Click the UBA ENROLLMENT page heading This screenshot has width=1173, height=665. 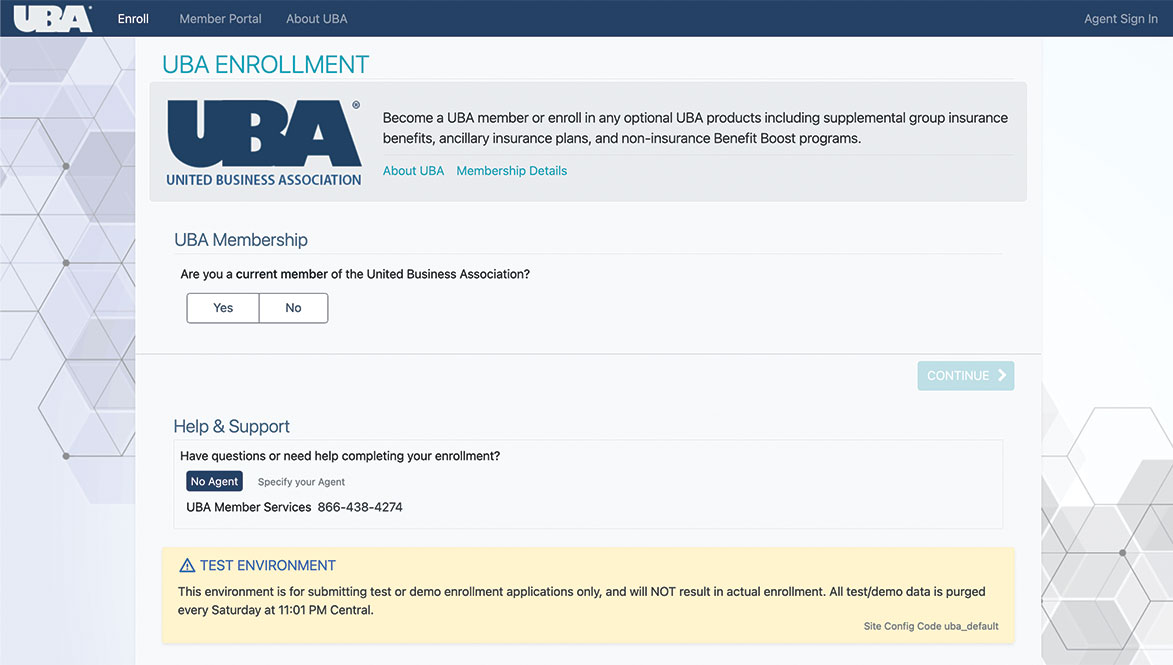coord(265,64)
